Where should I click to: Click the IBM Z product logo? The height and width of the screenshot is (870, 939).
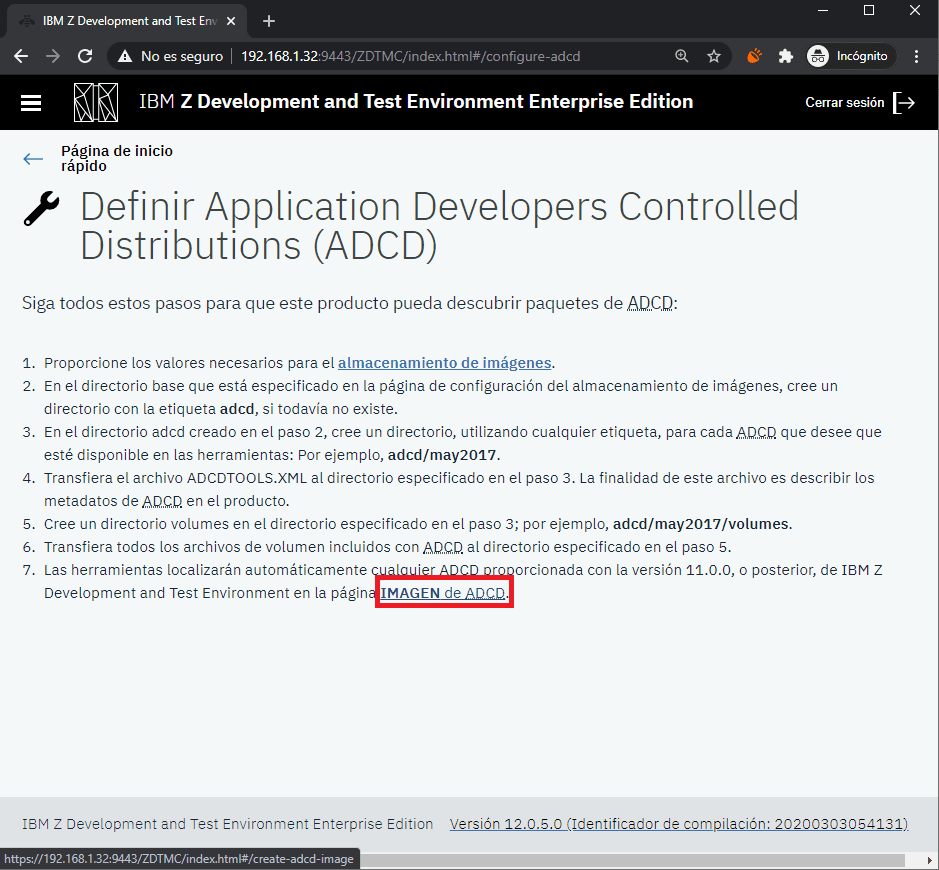(96, 102)
